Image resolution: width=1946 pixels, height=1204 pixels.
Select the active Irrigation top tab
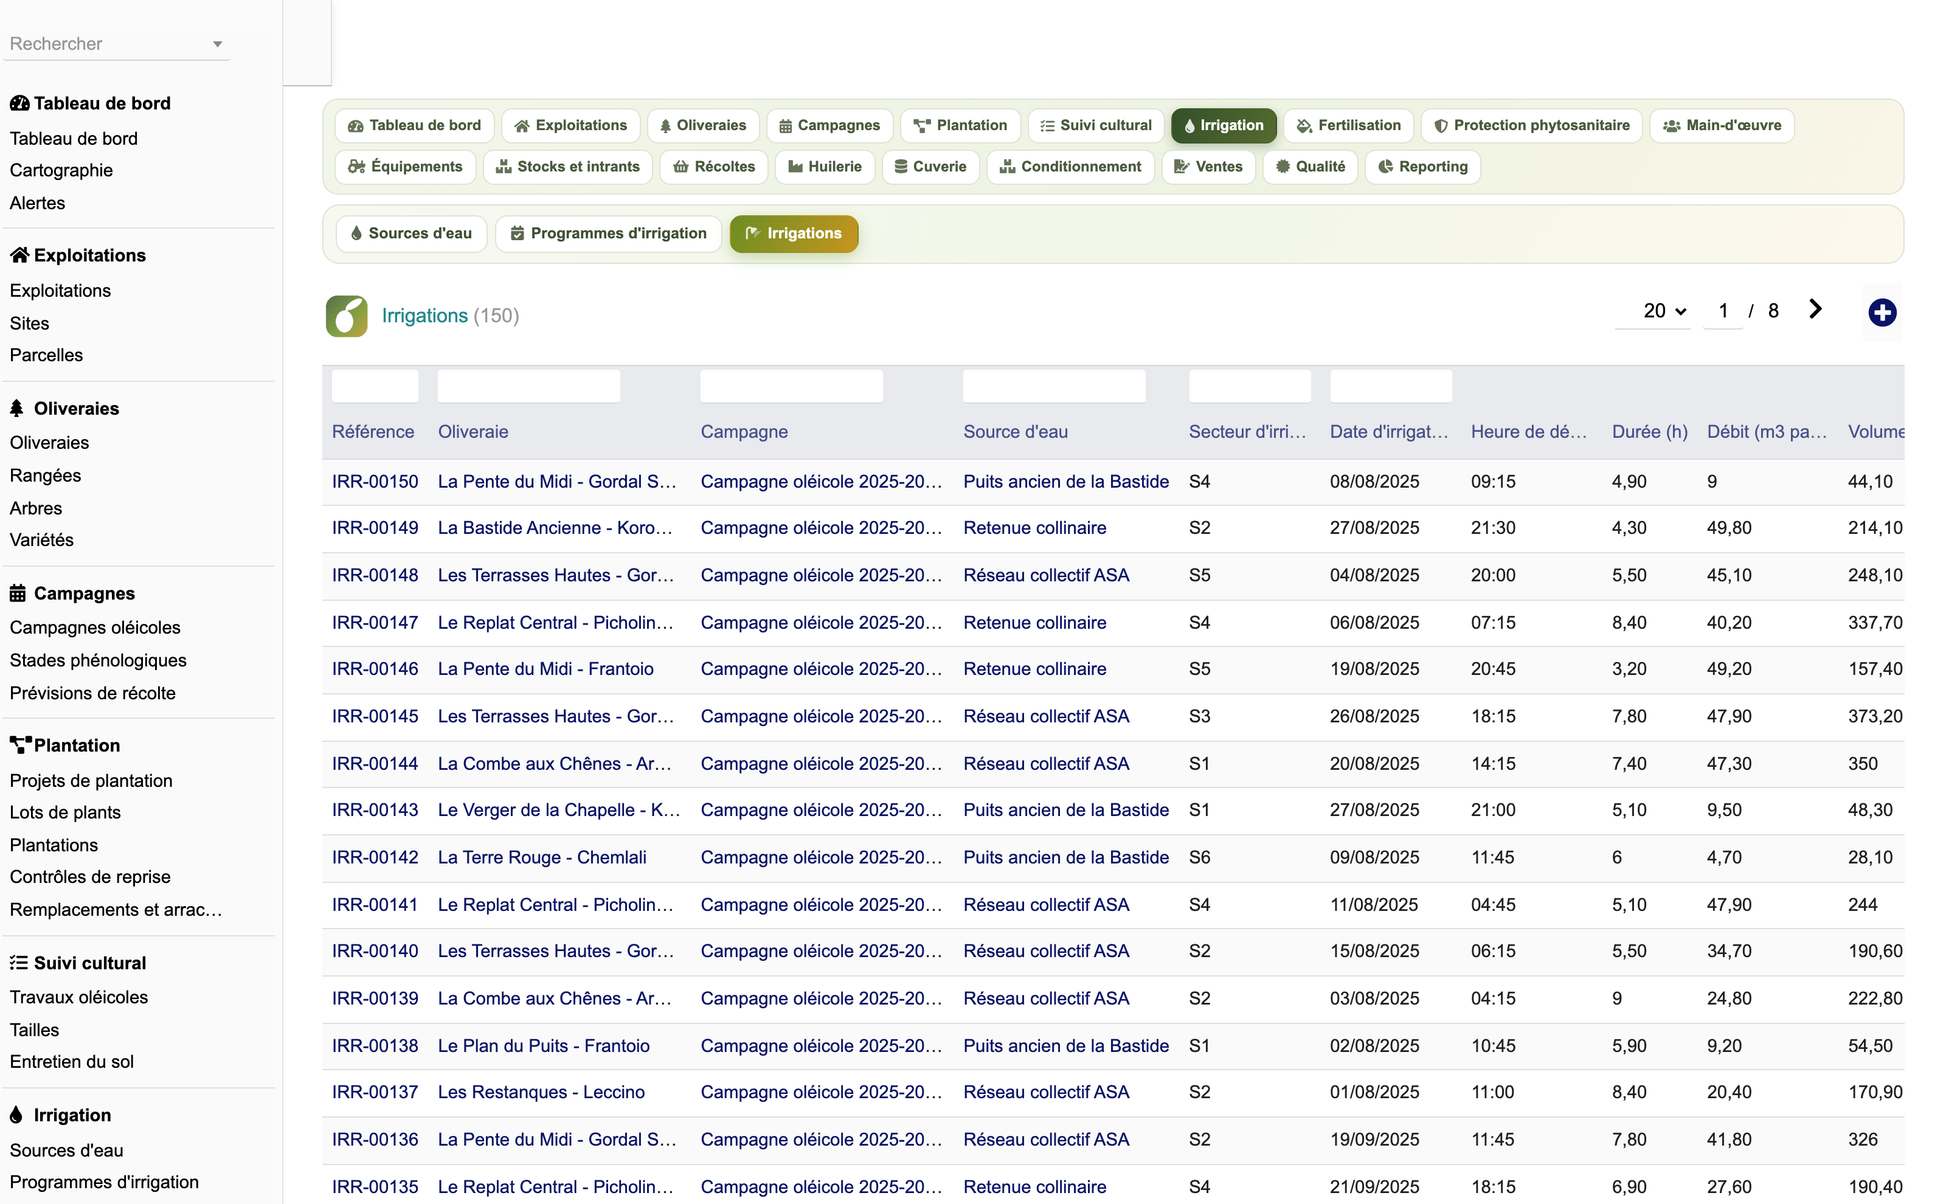coord(1224,125)
